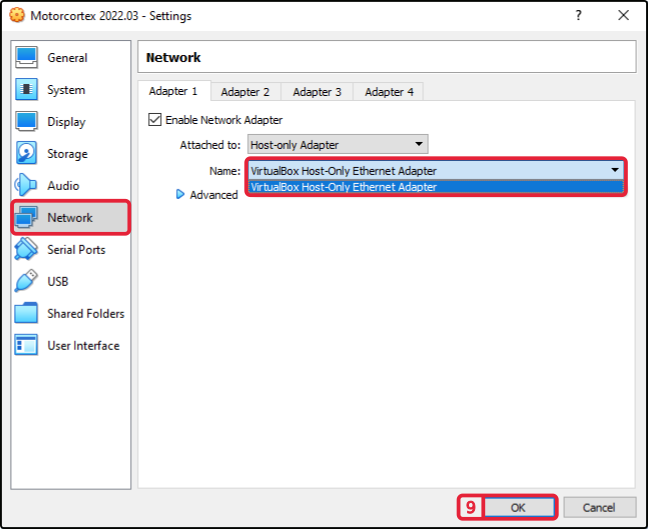The width and height of the screenshot is (648, 529).
Task: Open Serial Ports connector icon
Action: point(26,249)
